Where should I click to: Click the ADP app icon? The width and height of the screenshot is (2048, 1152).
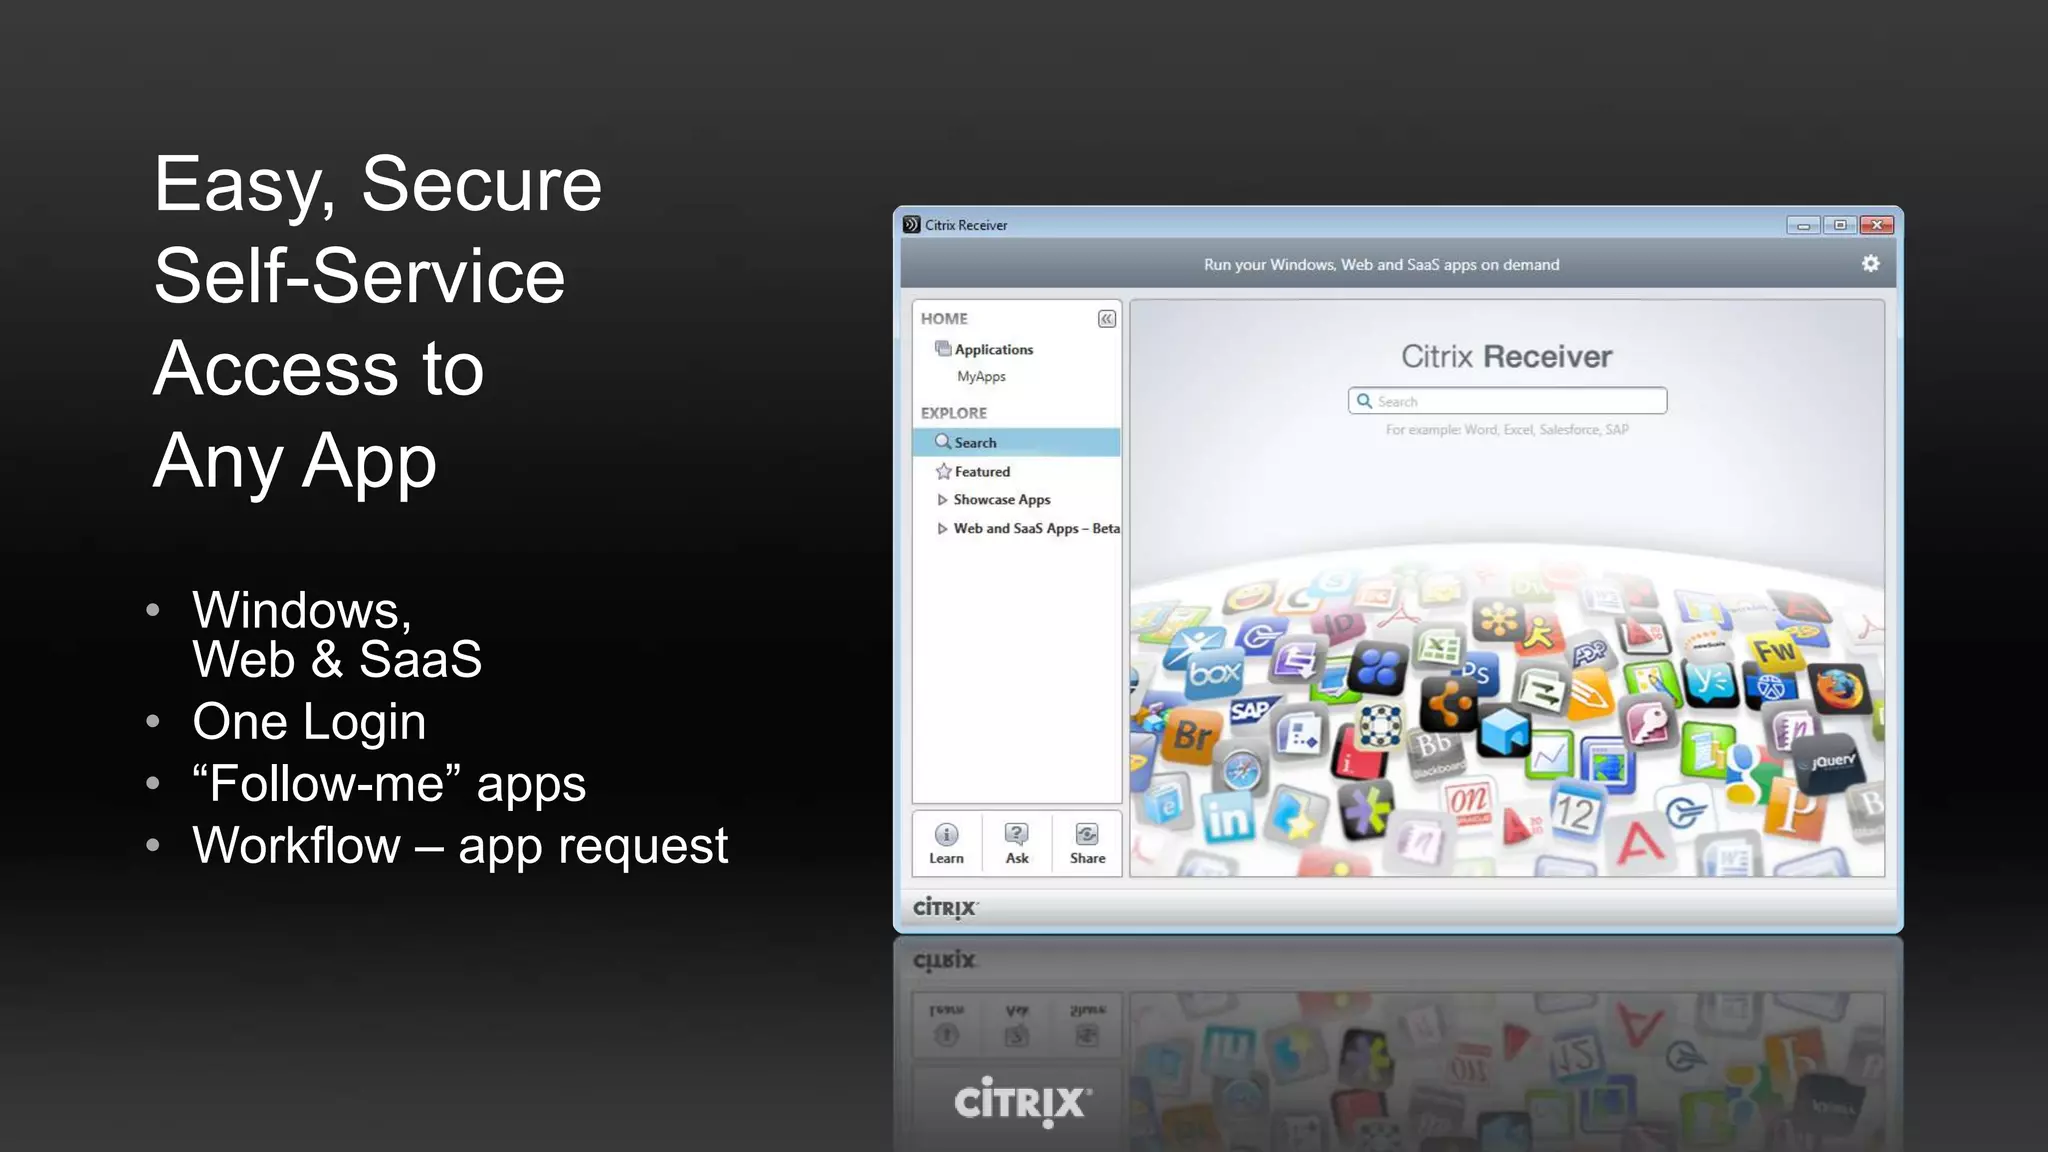tap(1589, 654)
